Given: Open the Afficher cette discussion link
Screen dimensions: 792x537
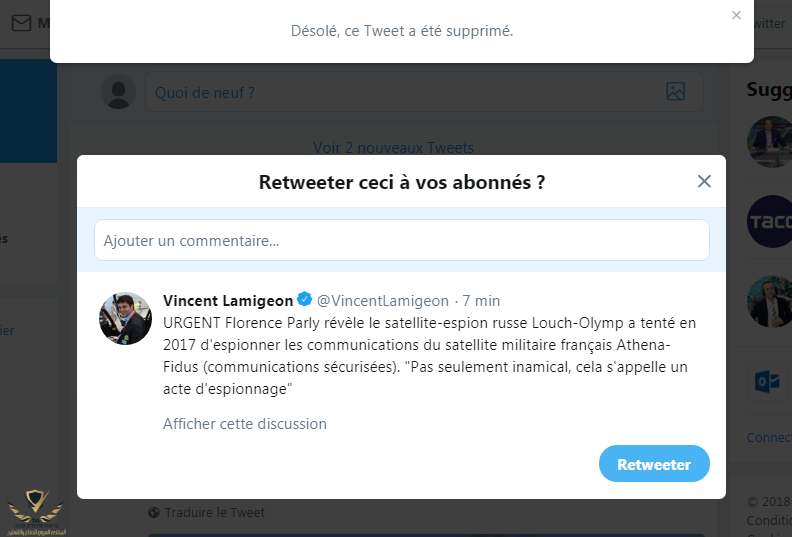Looking at the screenshot, I should pyautogui.click(x=245, y=424).
